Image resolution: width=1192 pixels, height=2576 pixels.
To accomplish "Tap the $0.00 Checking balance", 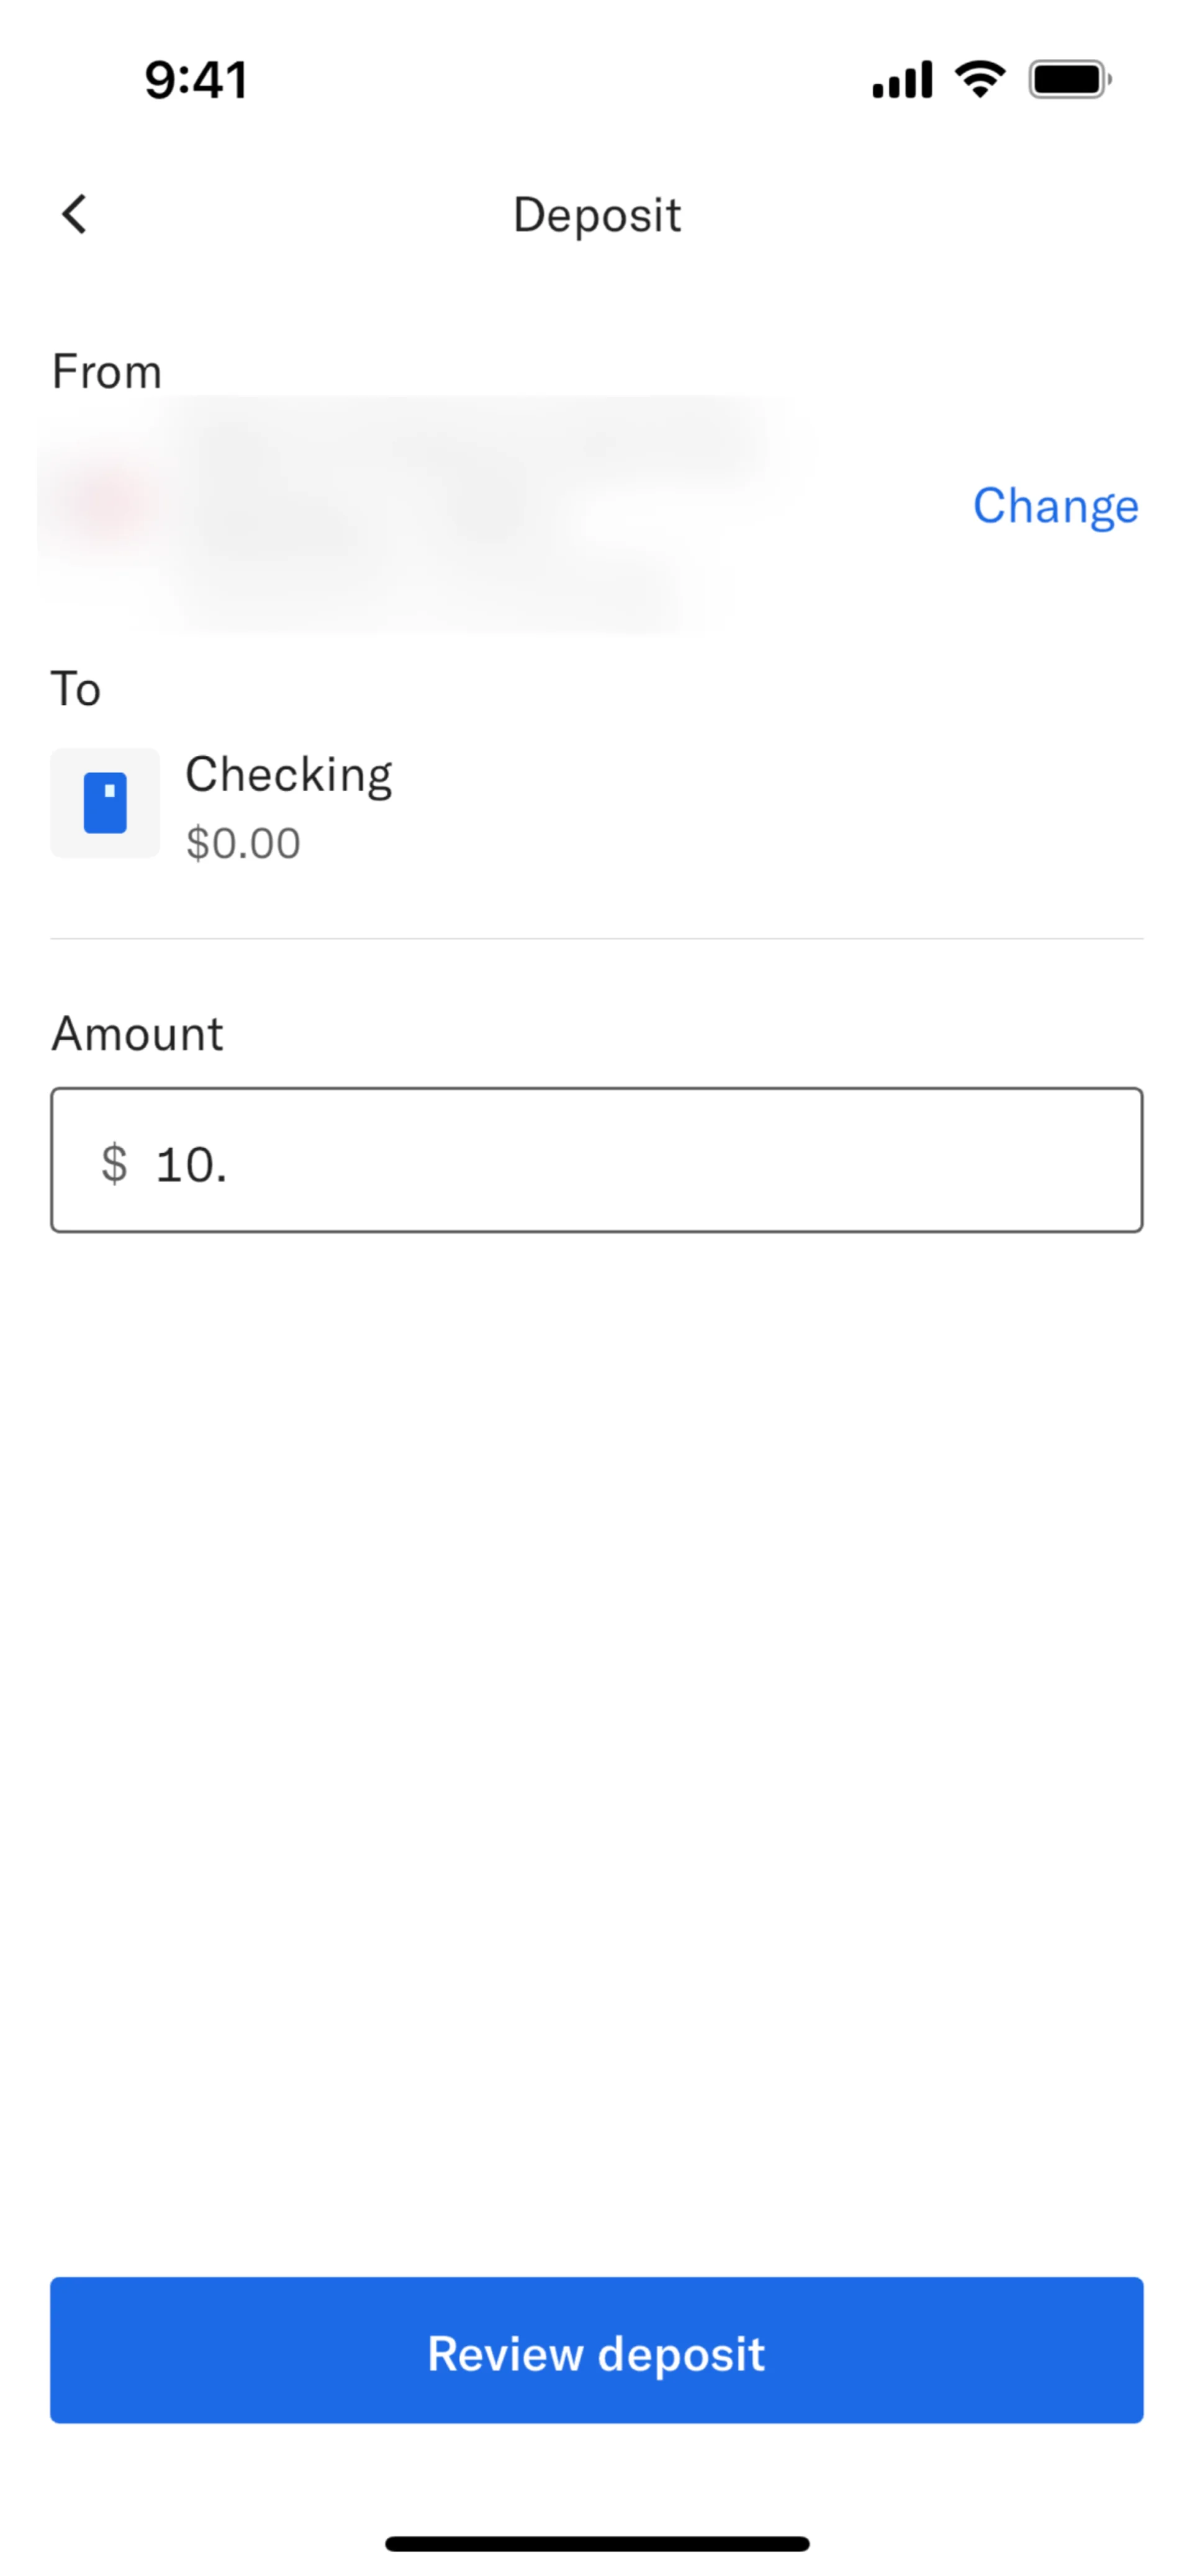I will [243, 843].
